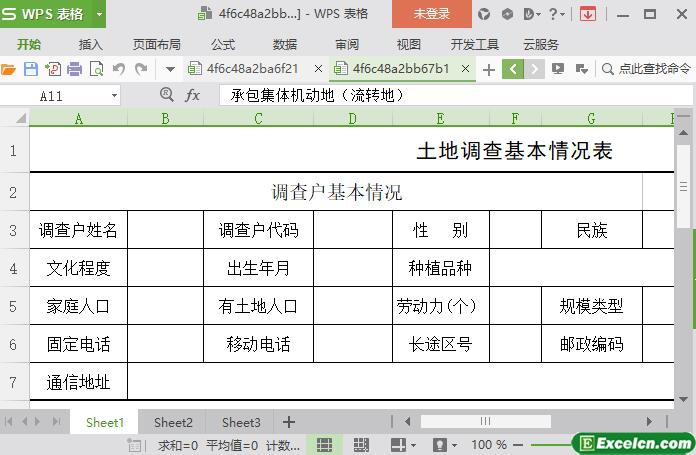The image size is (696, 455).
Task: Open the 开始 ribbon tab
Action: pyautogui.click(x=29, y=44)
